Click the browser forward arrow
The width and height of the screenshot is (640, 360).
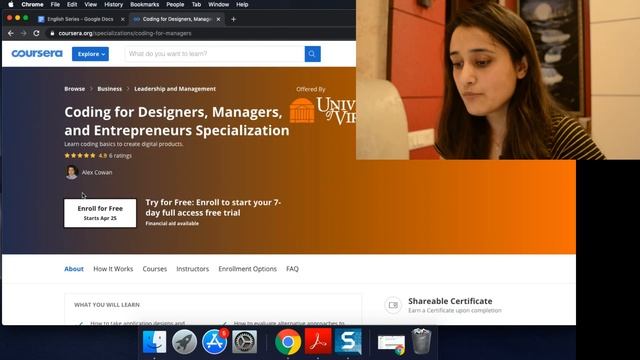[x=23, y=33]
